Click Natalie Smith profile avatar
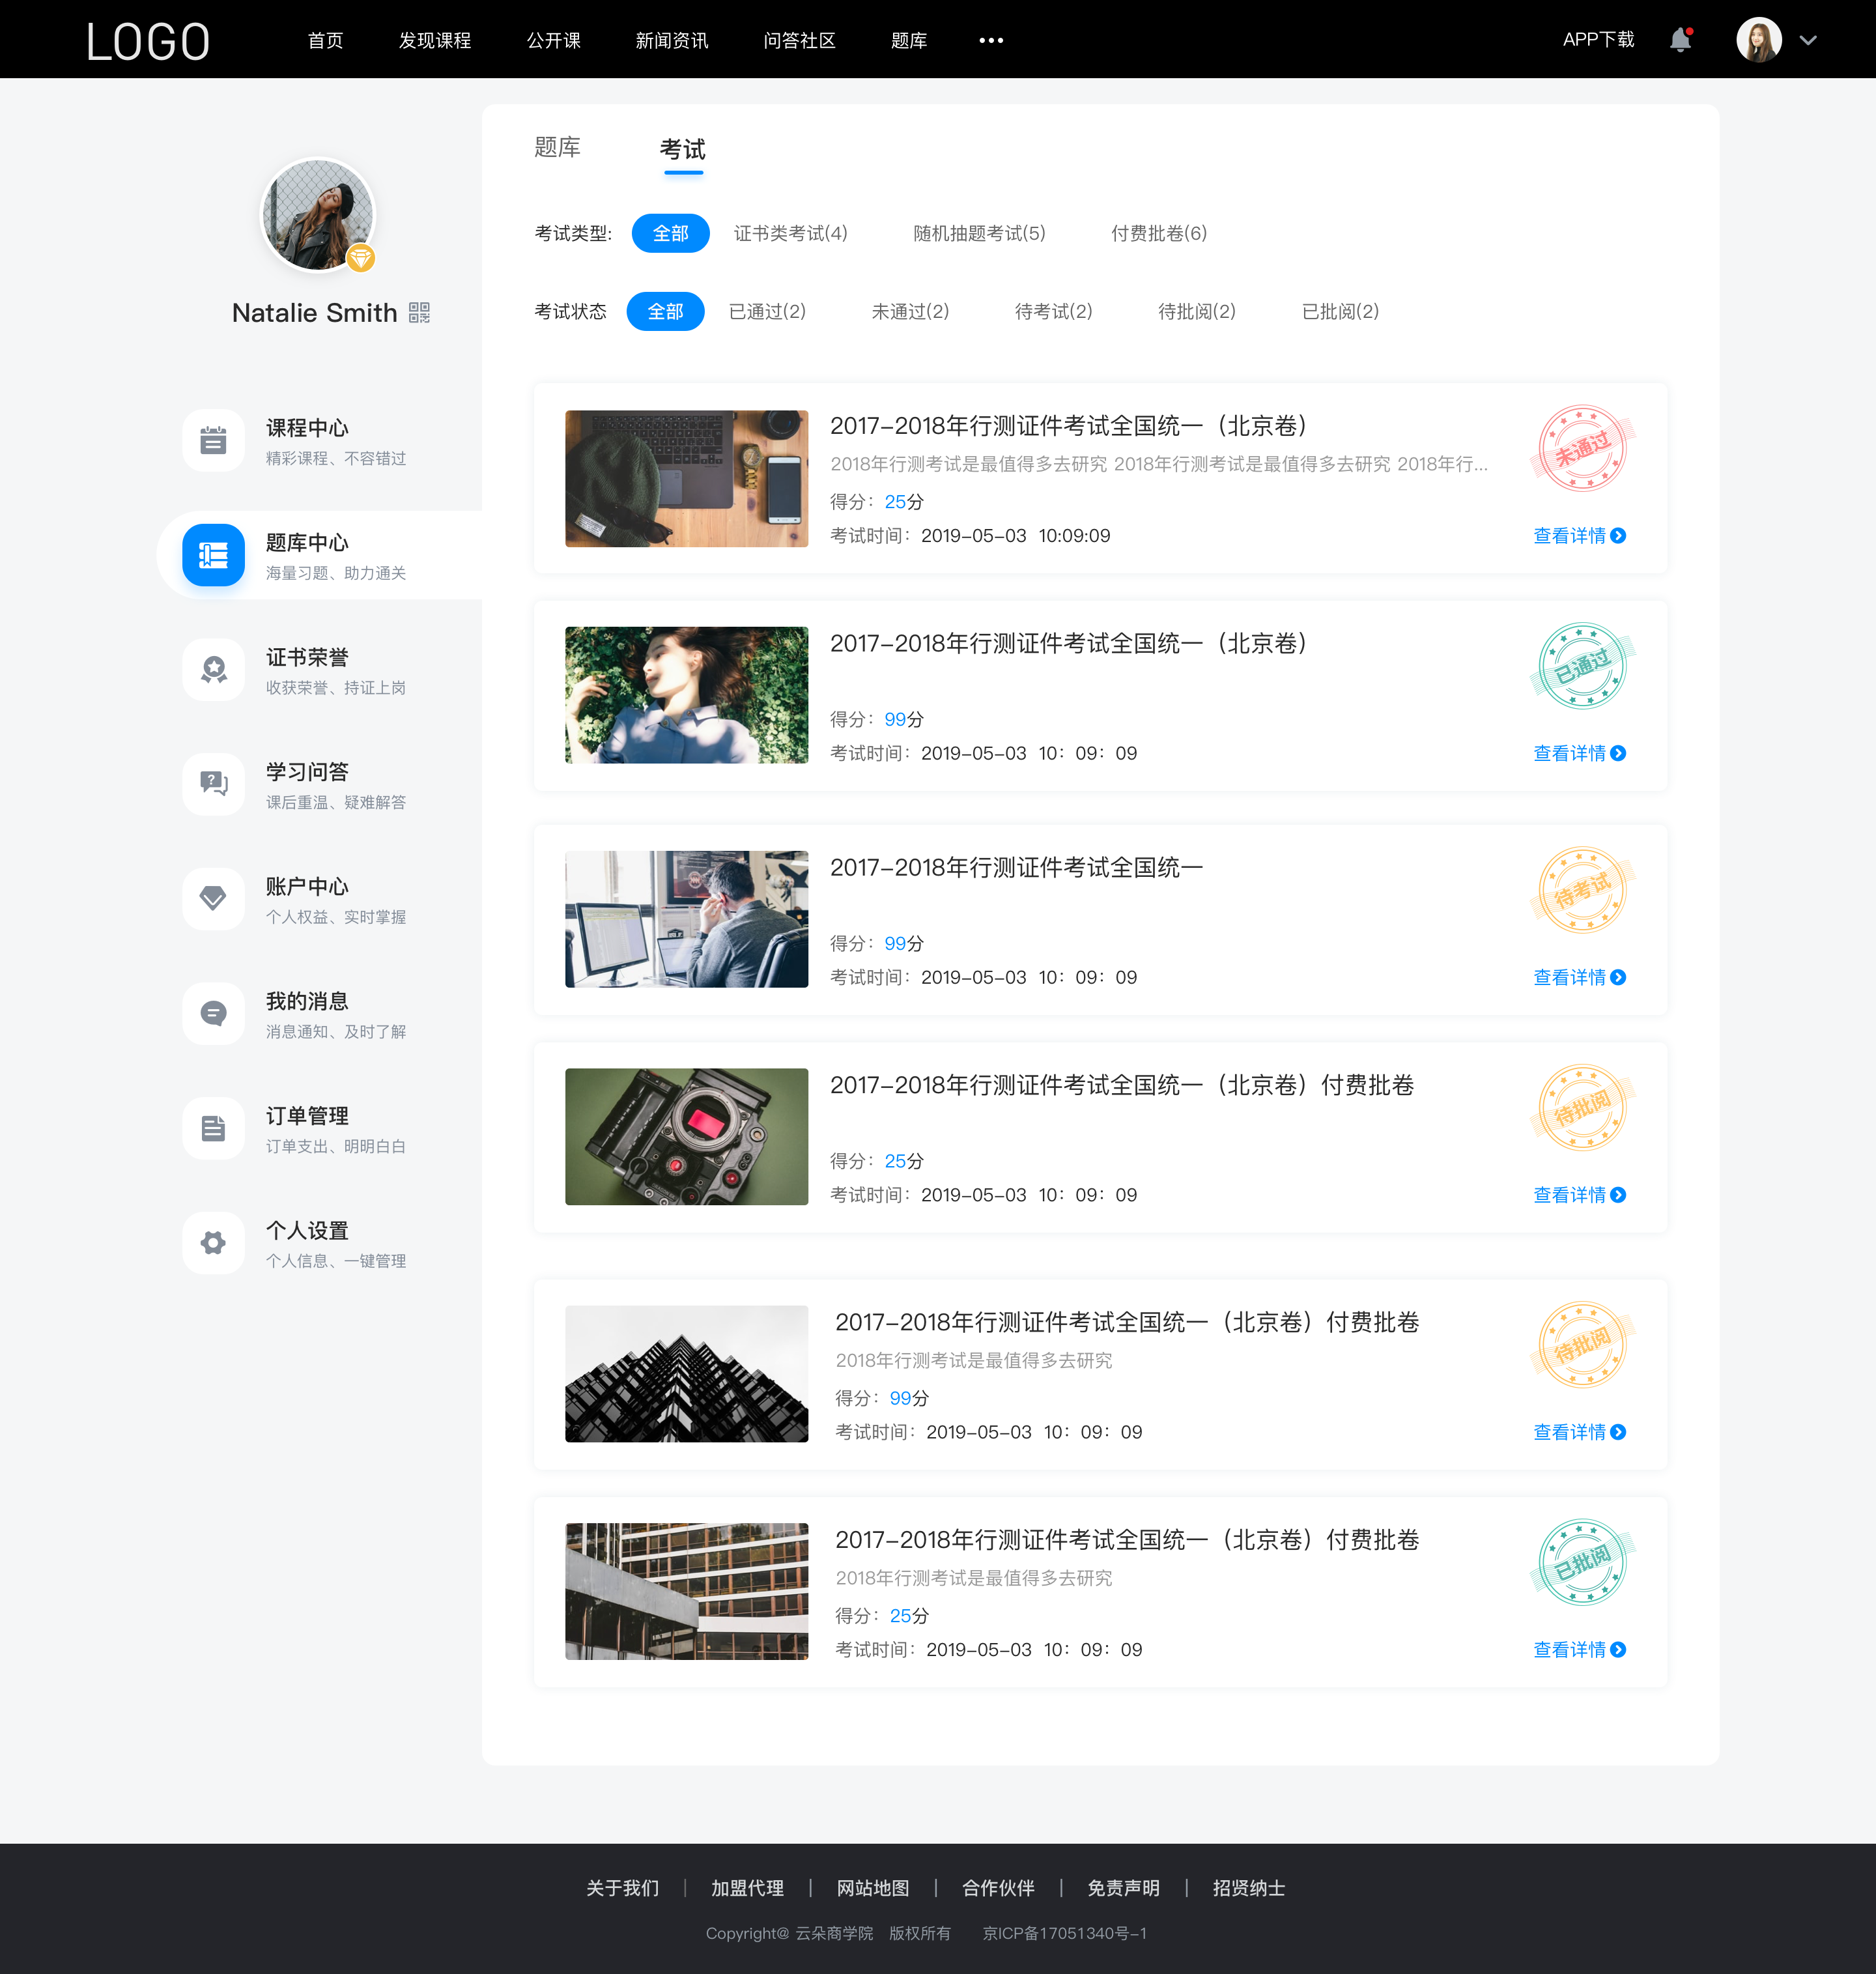This screenshot has height=1974, width=1876. tap(317, 213)
